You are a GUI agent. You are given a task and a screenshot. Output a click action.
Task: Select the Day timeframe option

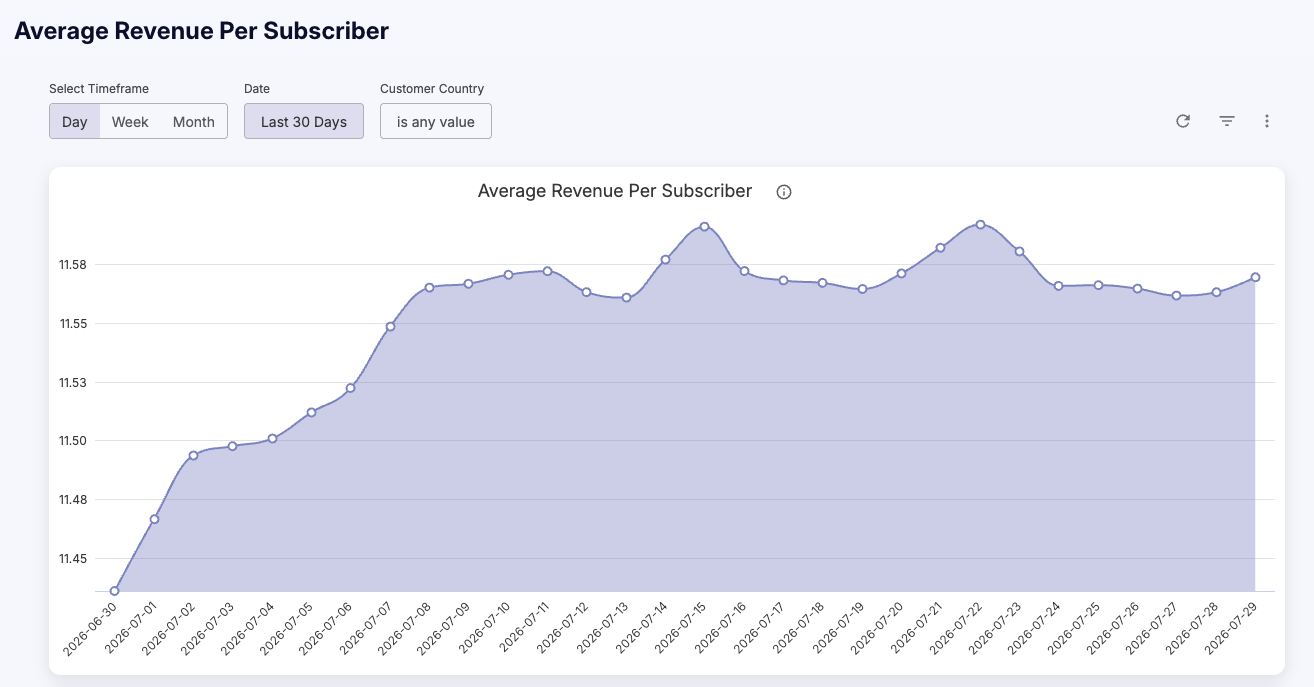click(x=75, y=122)
